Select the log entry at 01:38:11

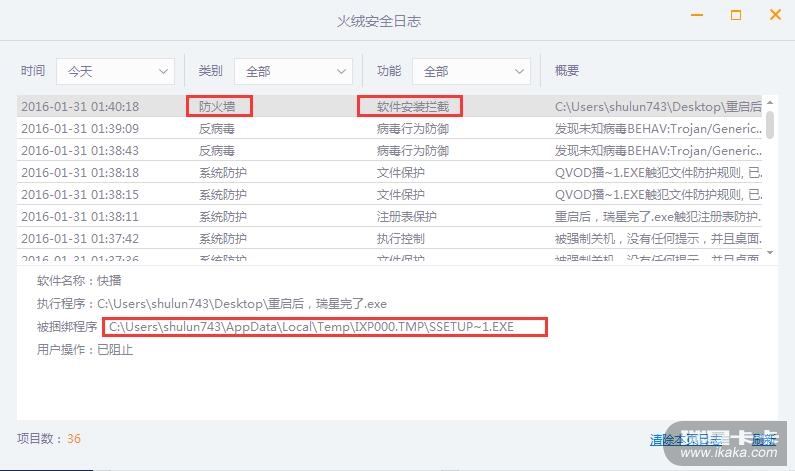coord(389,216)
